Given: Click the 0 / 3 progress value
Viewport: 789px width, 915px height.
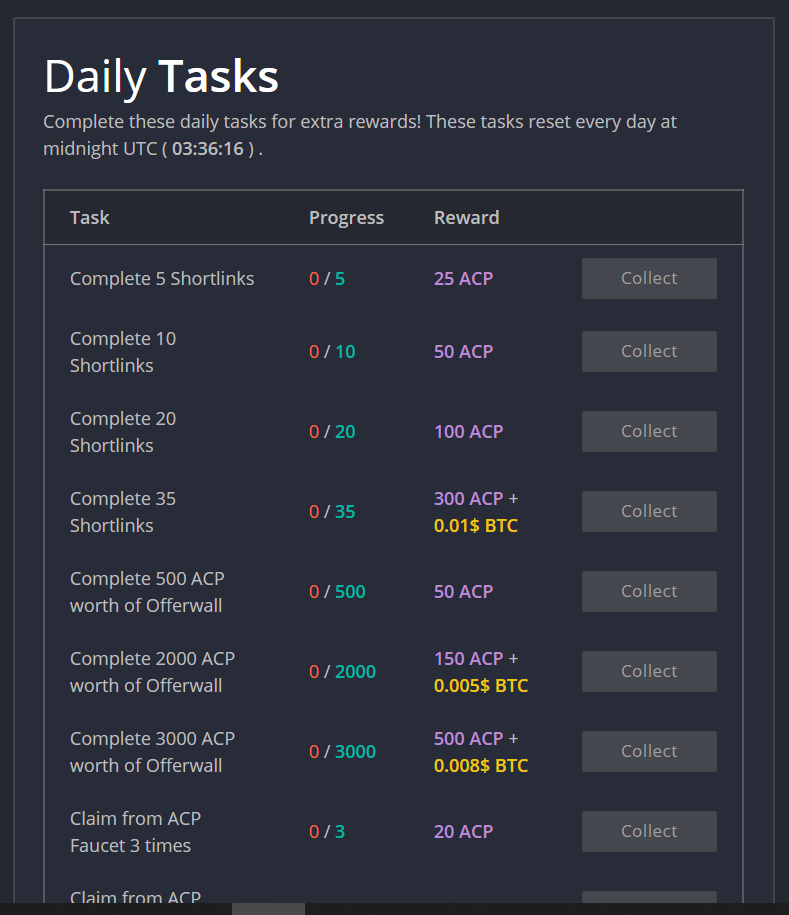Looking at the screenshot, I should point(327,832).
